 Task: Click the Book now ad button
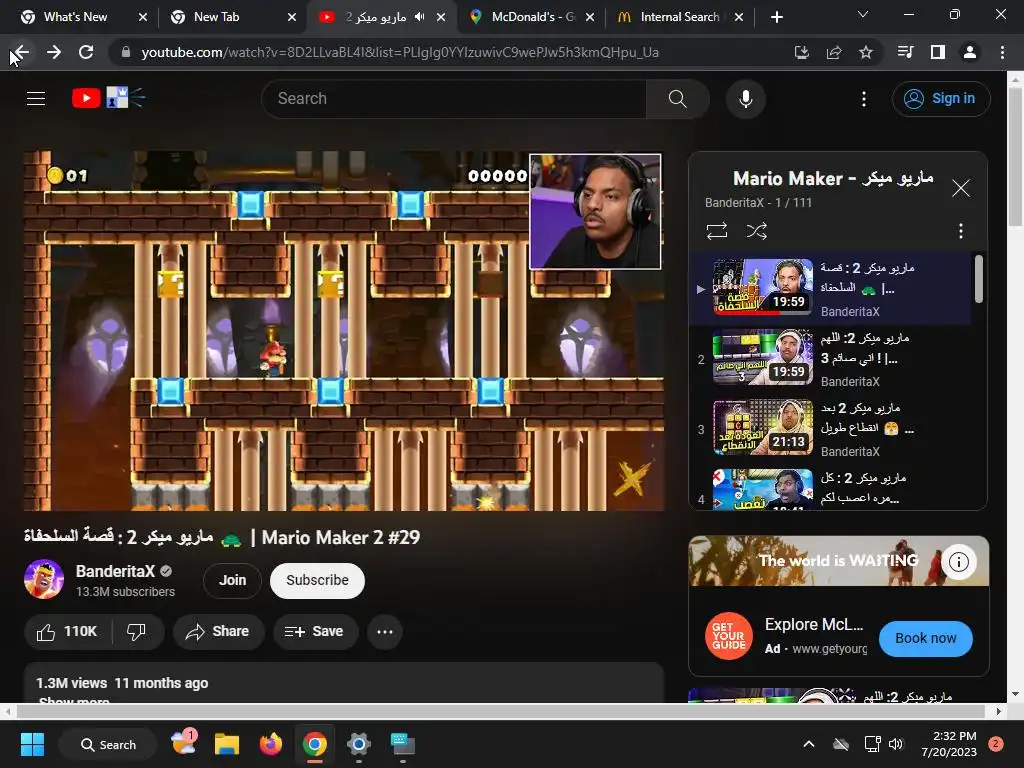pyautogui.click(x=925, y=639)
